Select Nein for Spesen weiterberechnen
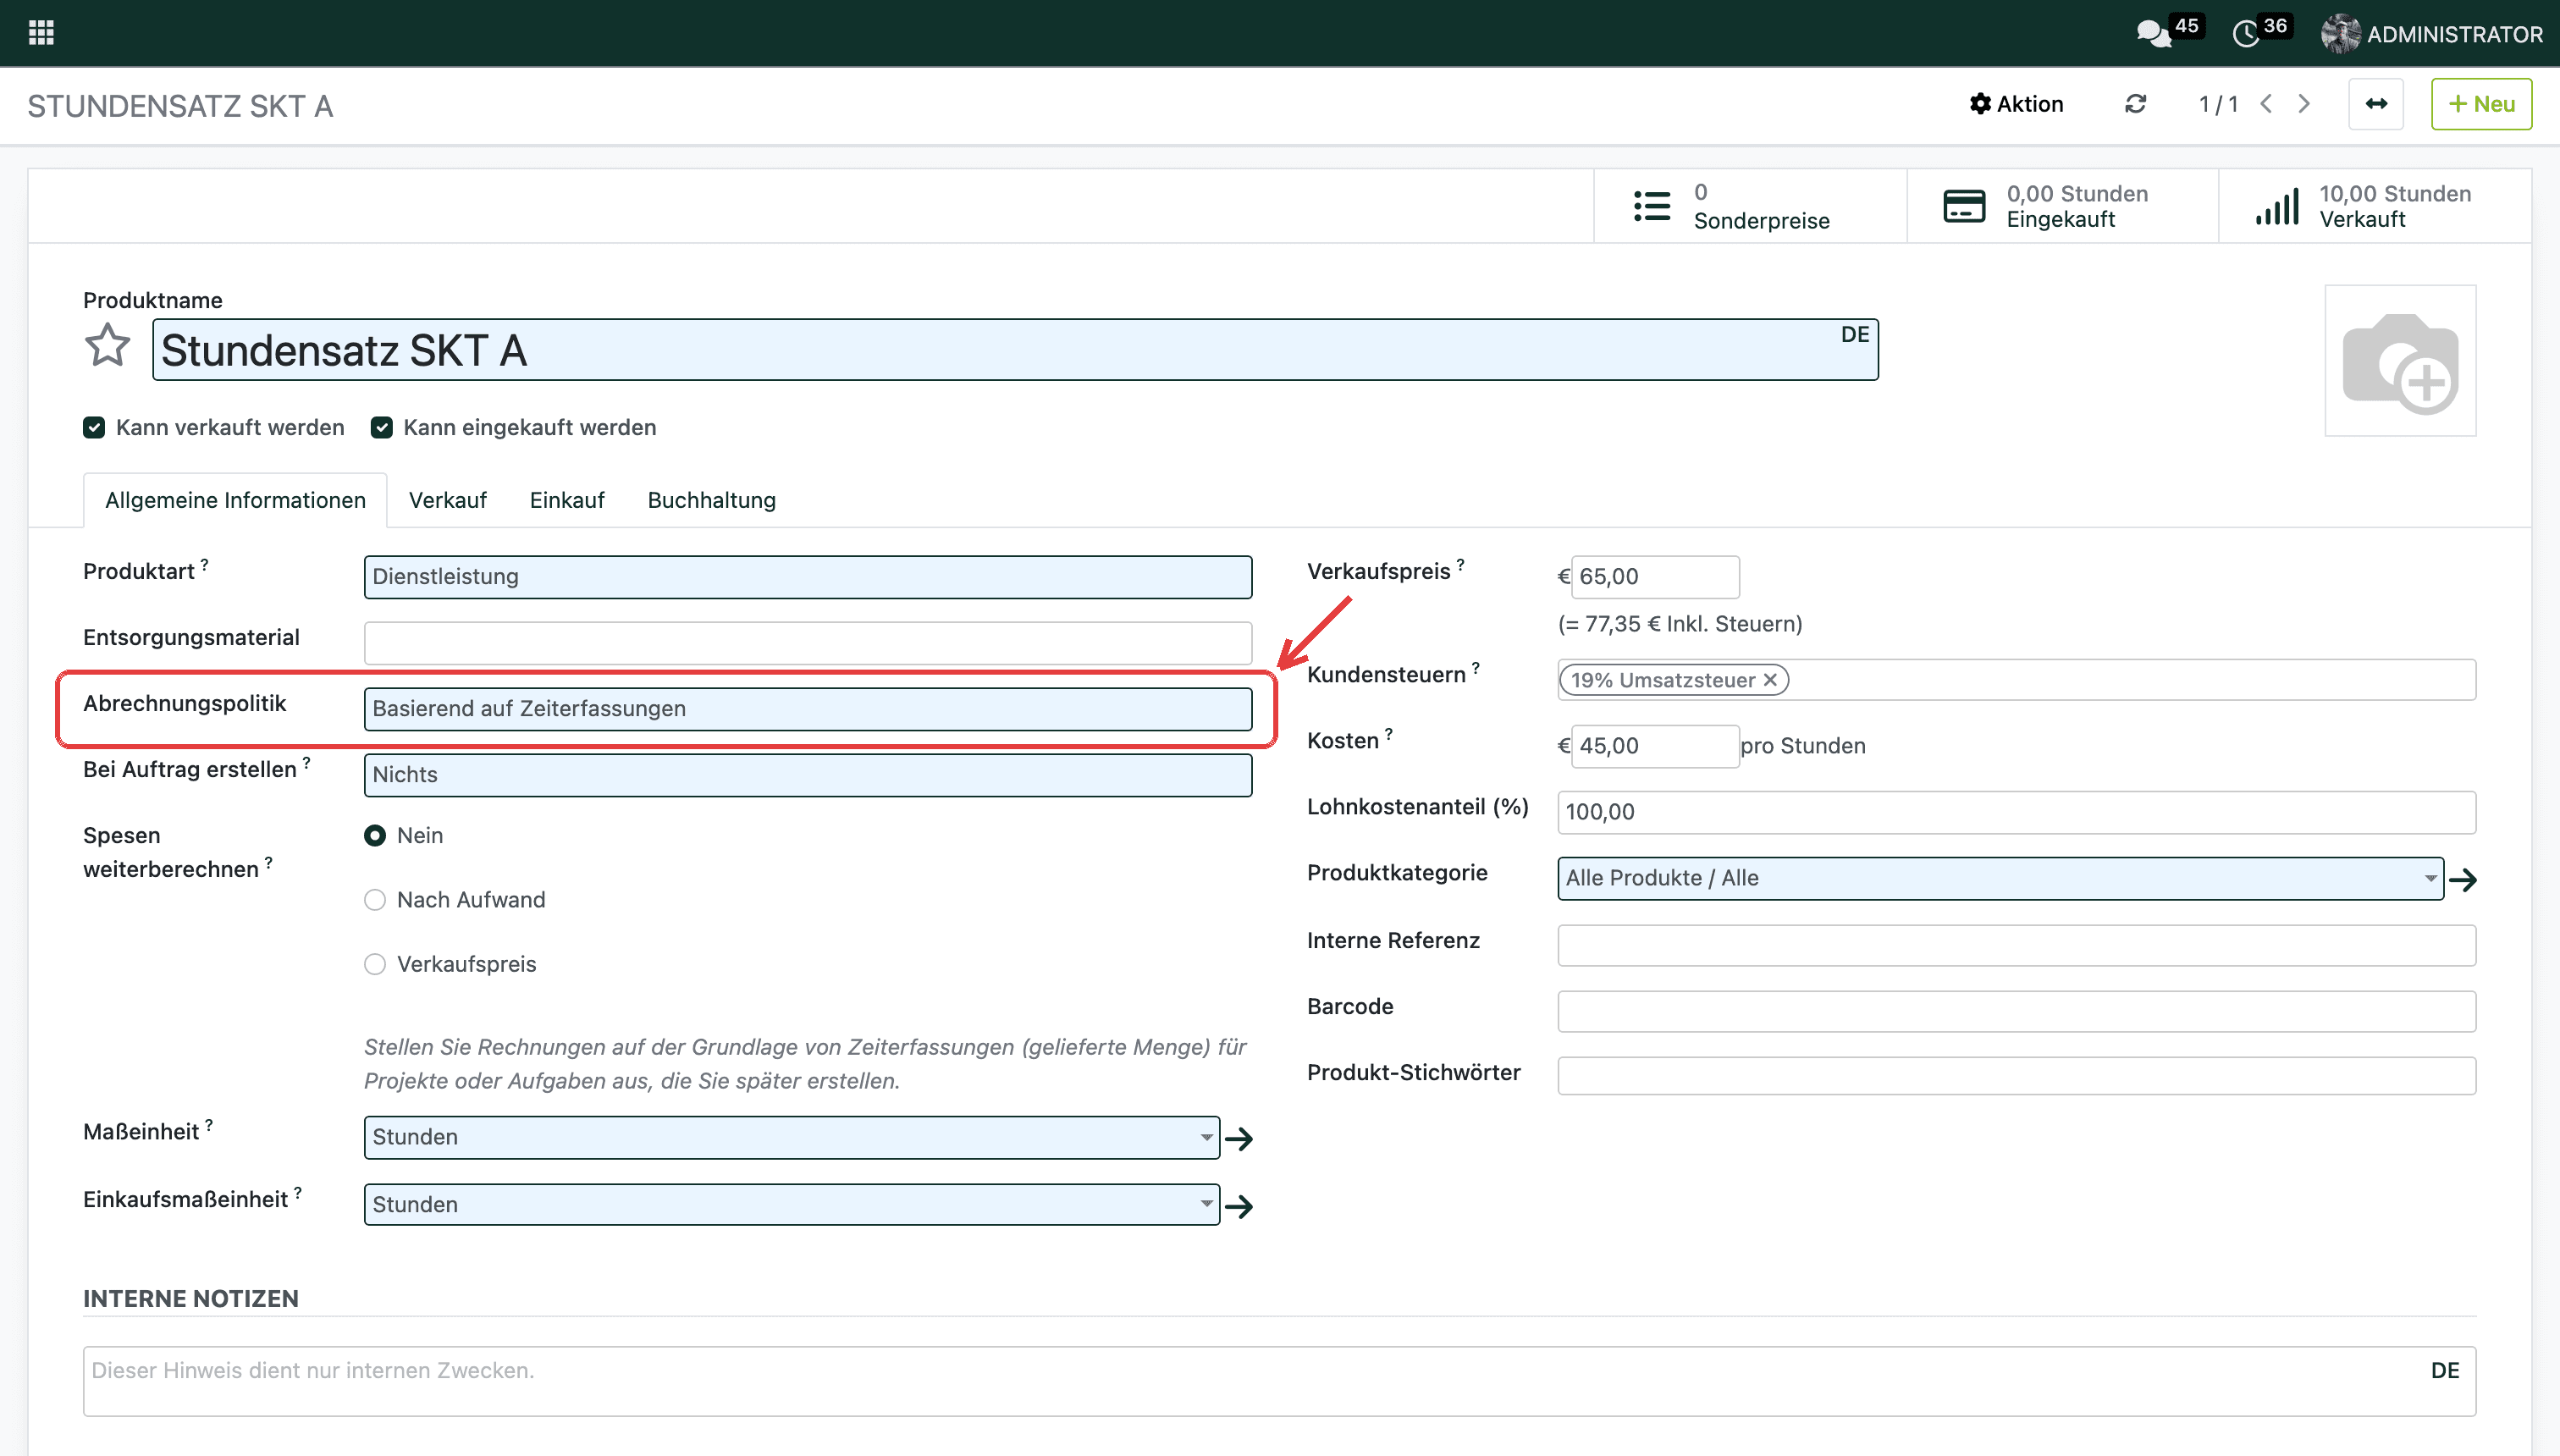The height and width of the screenshot is (1456, 2560). coord(375,836)
